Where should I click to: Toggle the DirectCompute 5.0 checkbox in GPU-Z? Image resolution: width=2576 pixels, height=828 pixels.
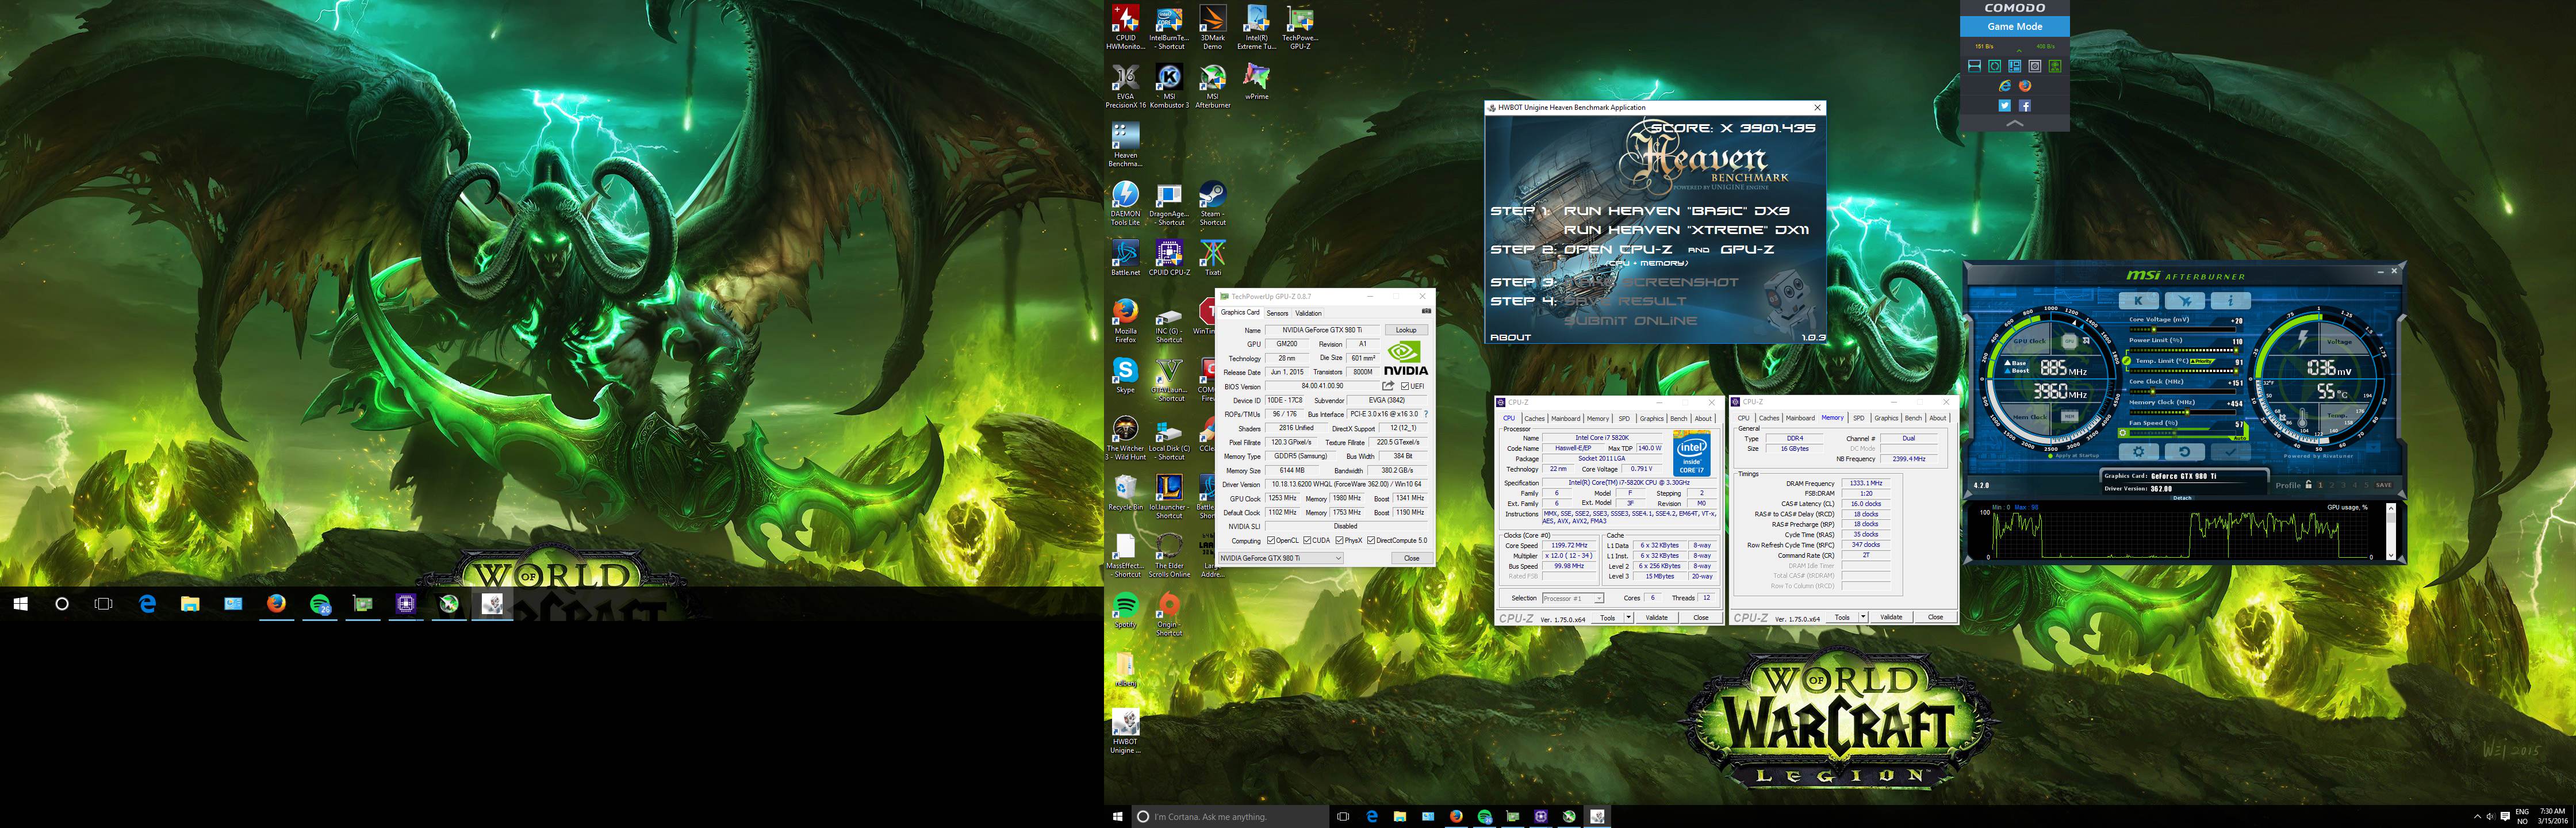1371,541
